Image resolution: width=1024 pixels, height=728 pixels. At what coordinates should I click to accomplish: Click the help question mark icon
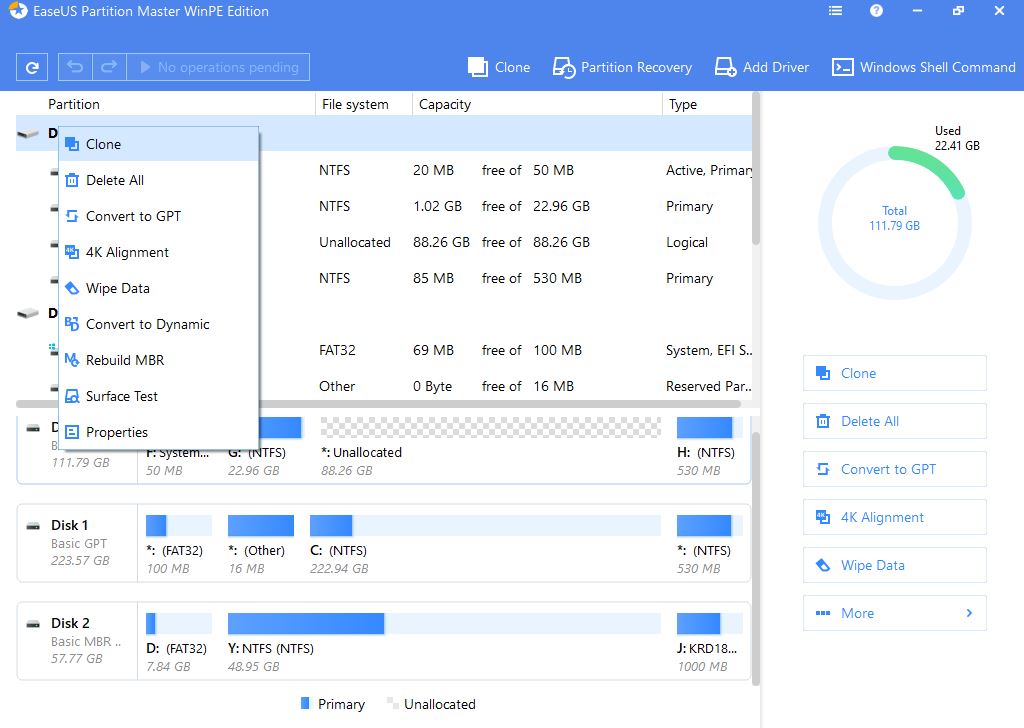tap(876, 12)
